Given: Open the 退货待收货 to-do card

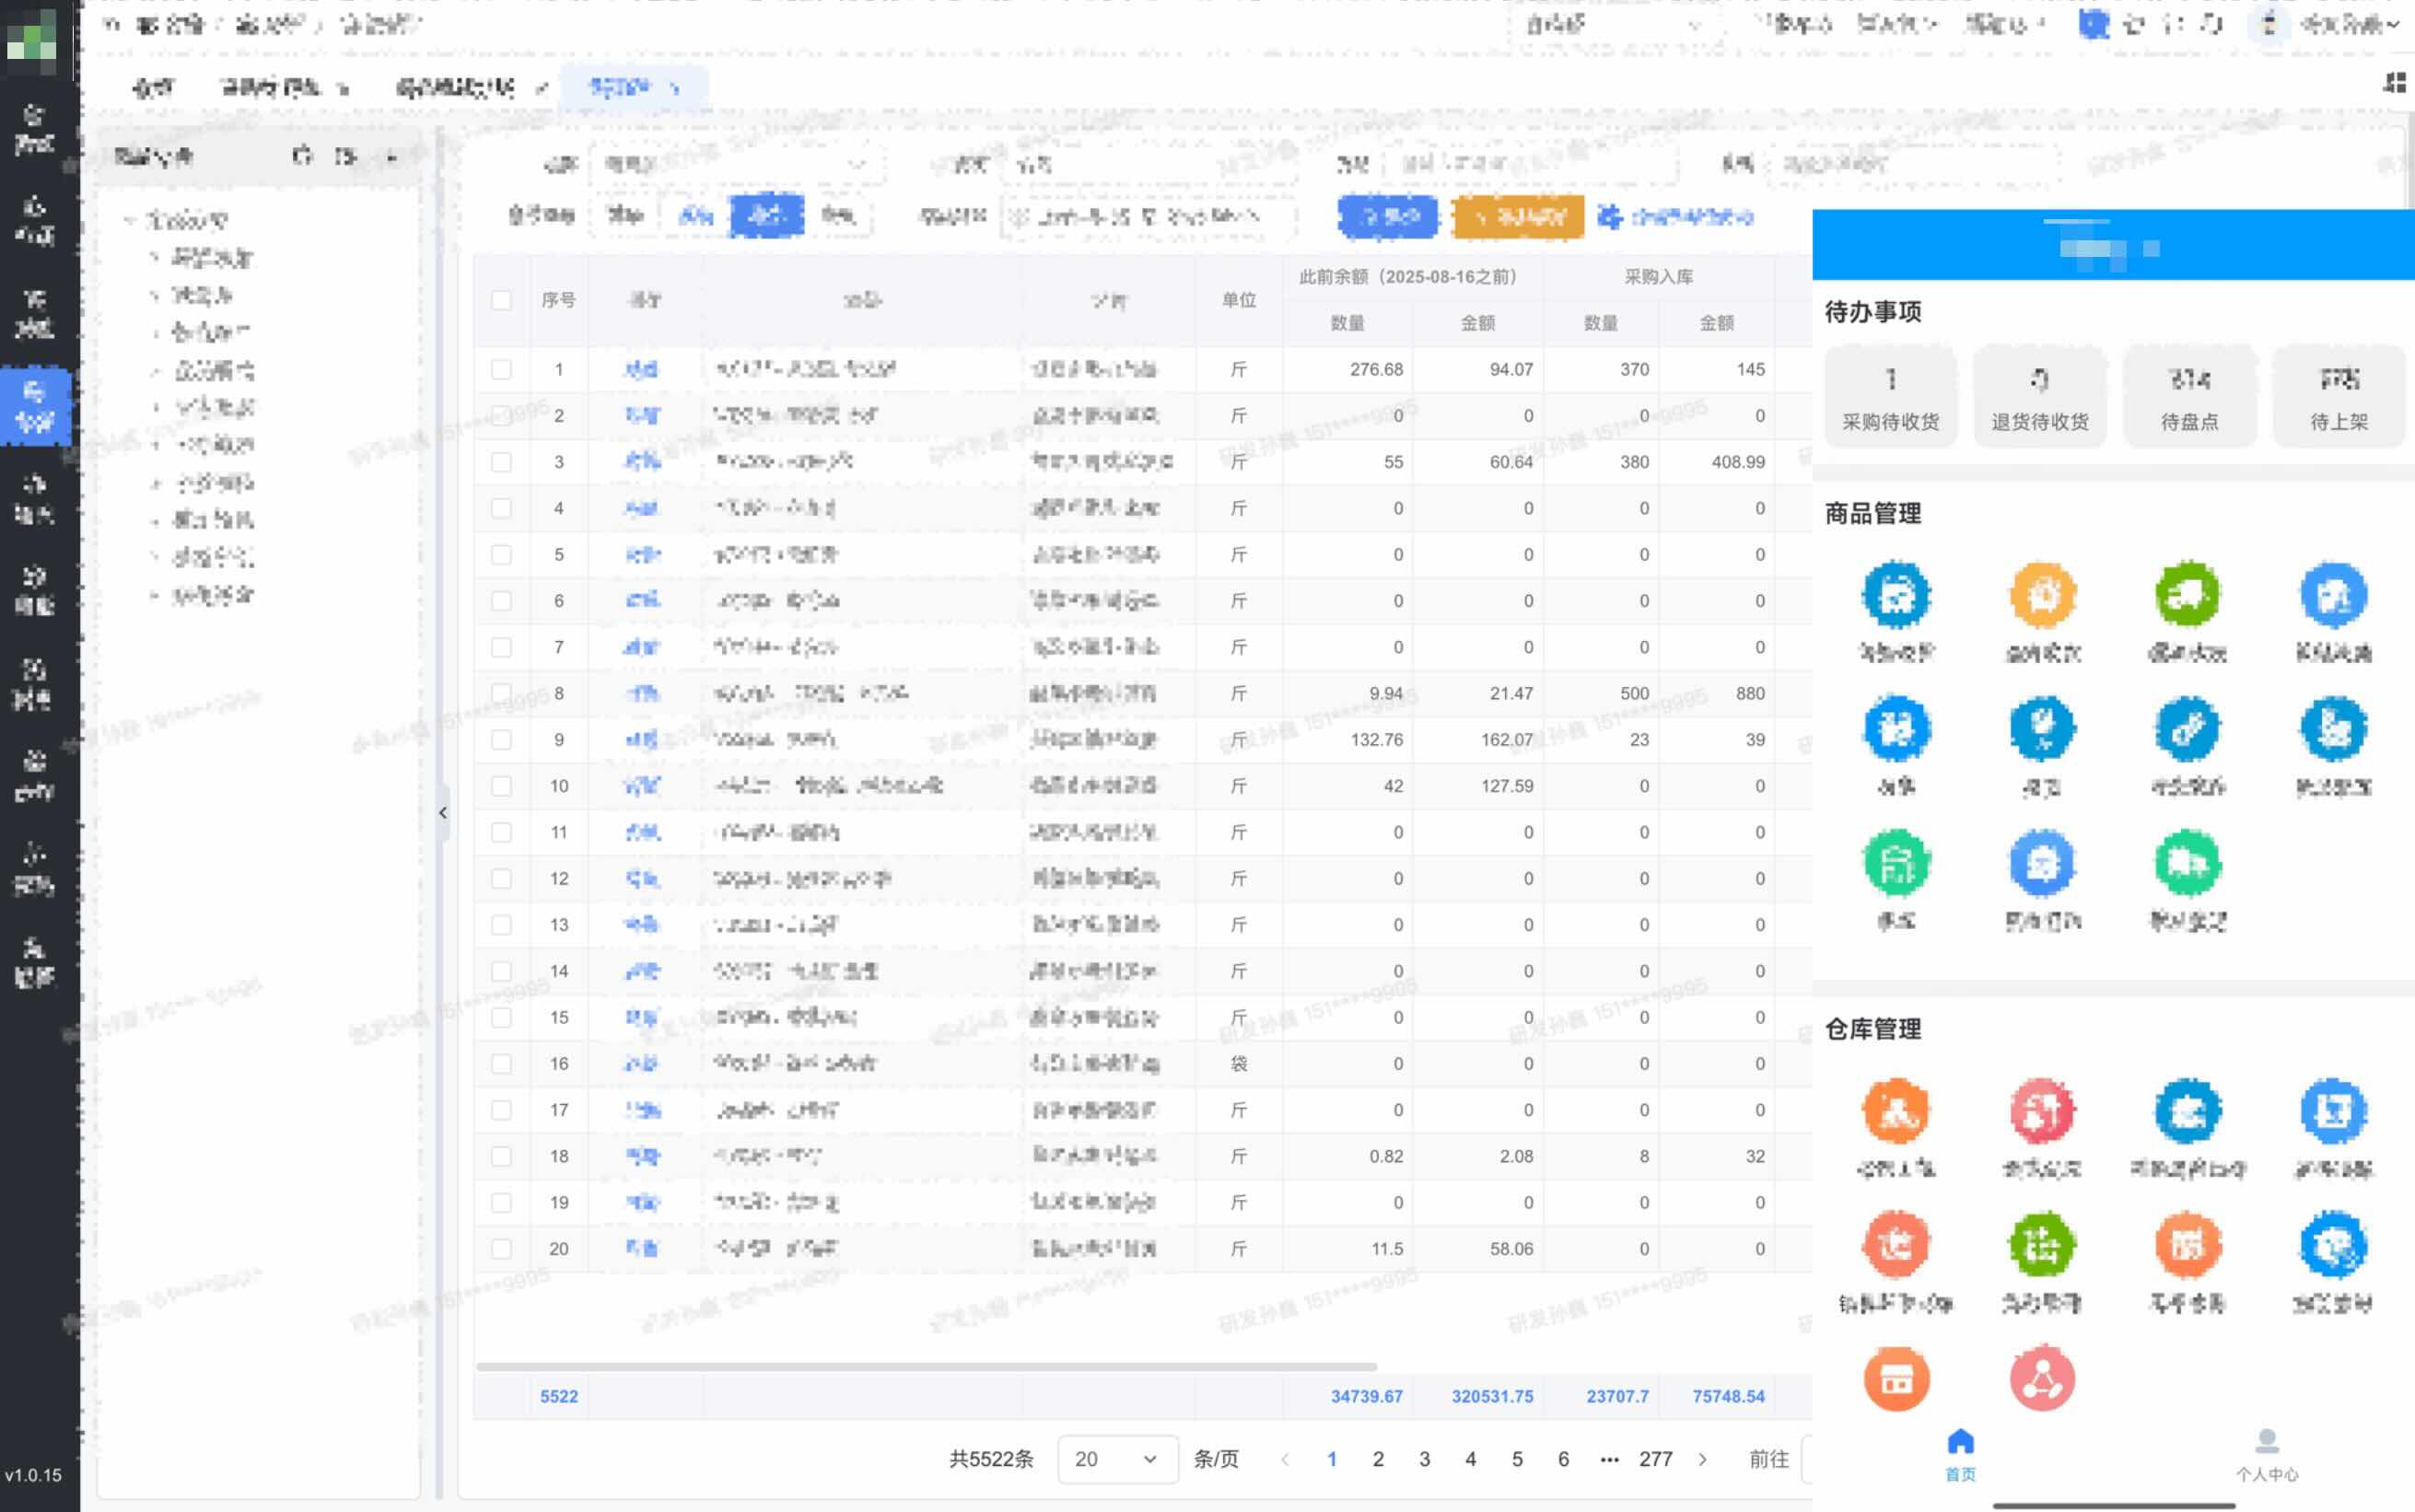Looking at the screenshot, I should (2039, 397).
